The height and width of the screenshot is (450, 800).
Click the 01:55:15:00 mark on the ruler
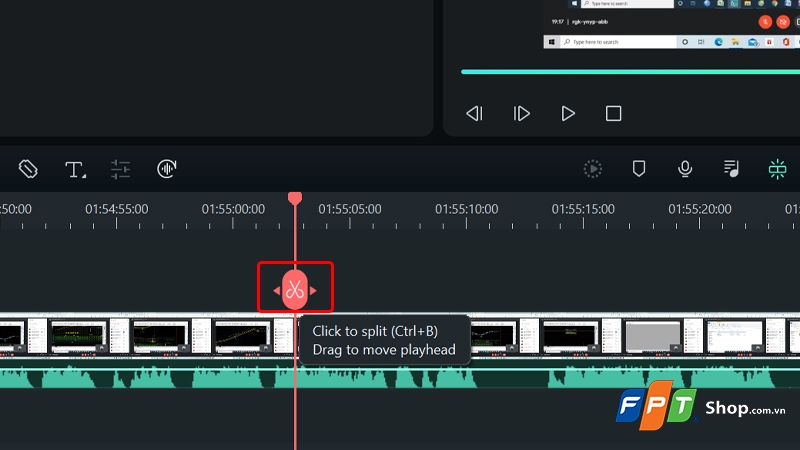(583, 209)
